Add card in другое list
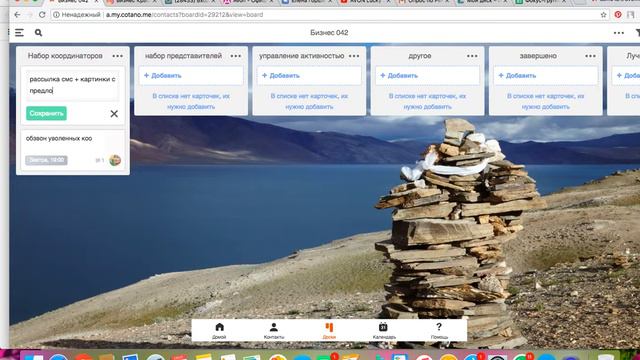The image size is (640, 360). point(427,76)
